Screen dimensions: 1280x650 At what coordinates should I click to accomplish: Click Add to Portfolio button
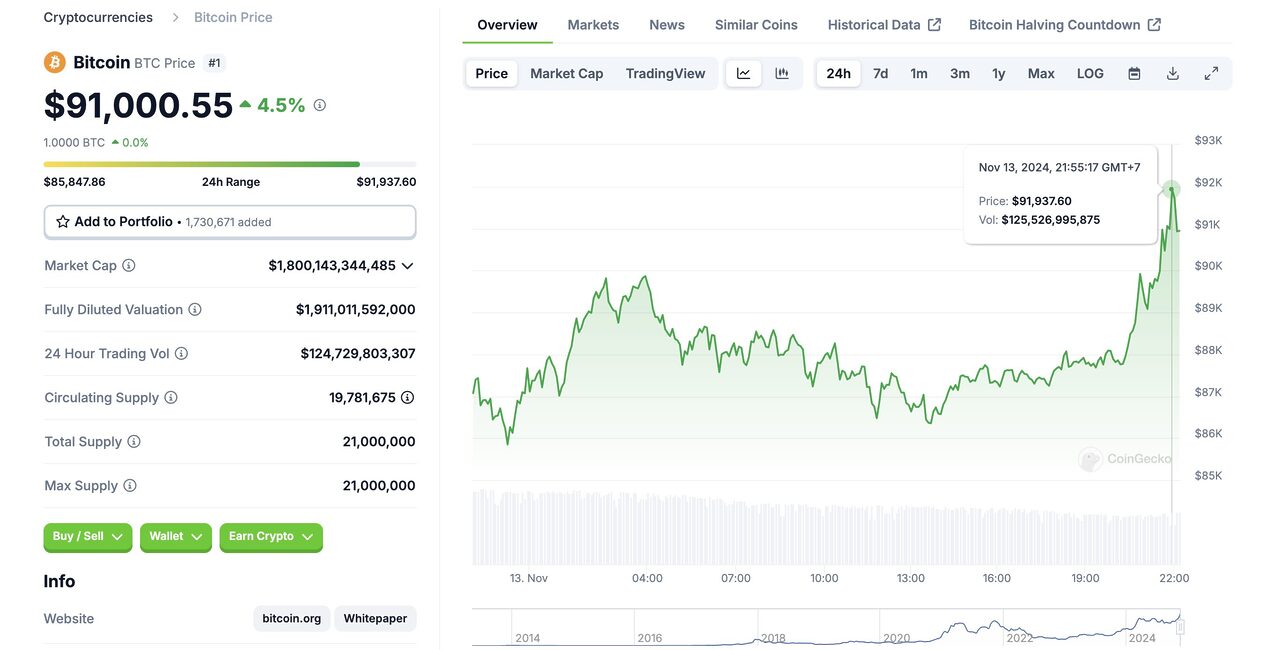230,222
